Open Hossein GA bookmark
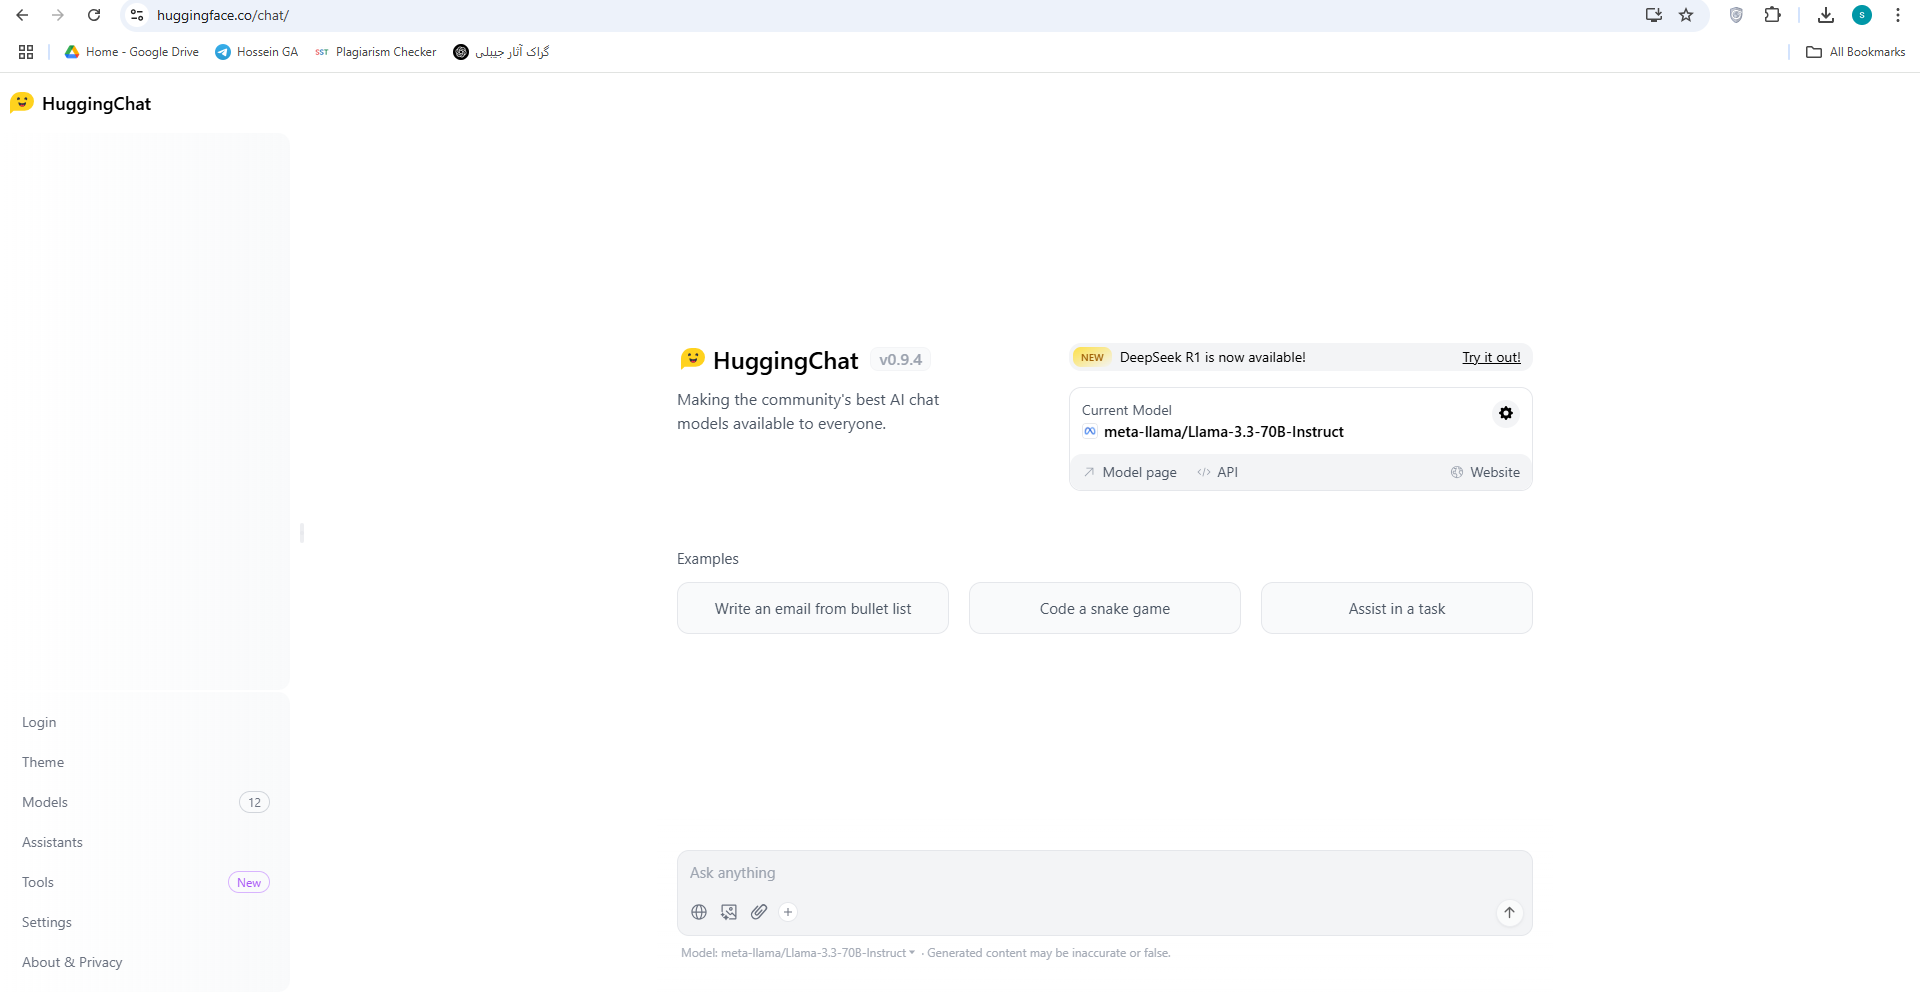Screen dimensions: 1920x992 pos(257,52)
